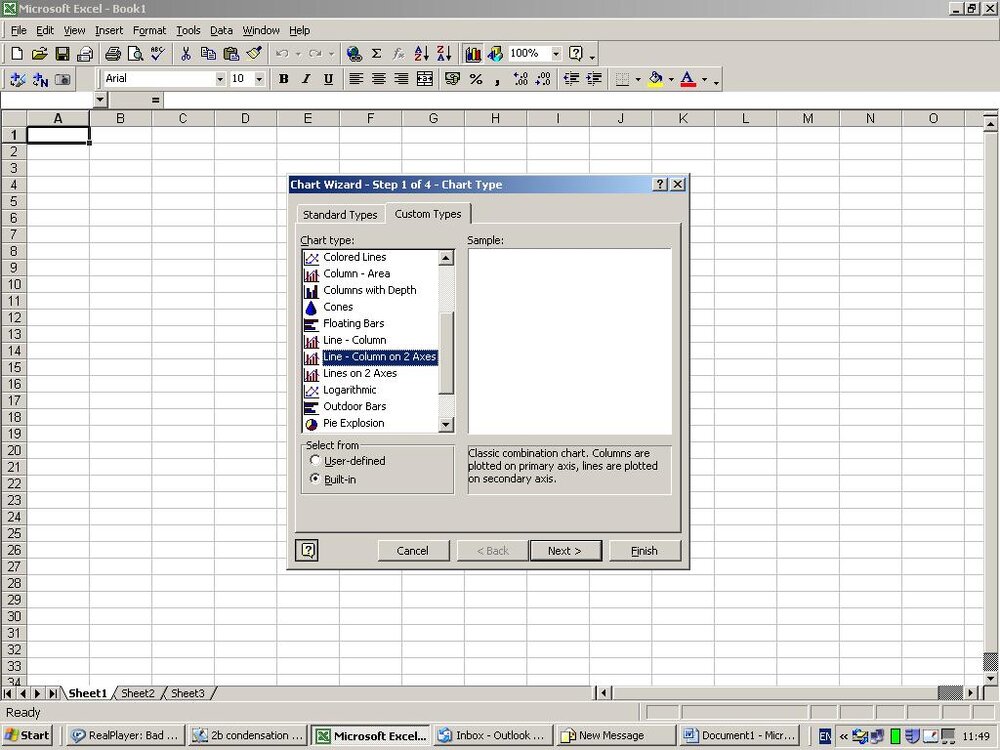This screenshot has width=1000, height=750.
Task: Apply the yellow Fill Color bucket
Action: pos(655,79)
